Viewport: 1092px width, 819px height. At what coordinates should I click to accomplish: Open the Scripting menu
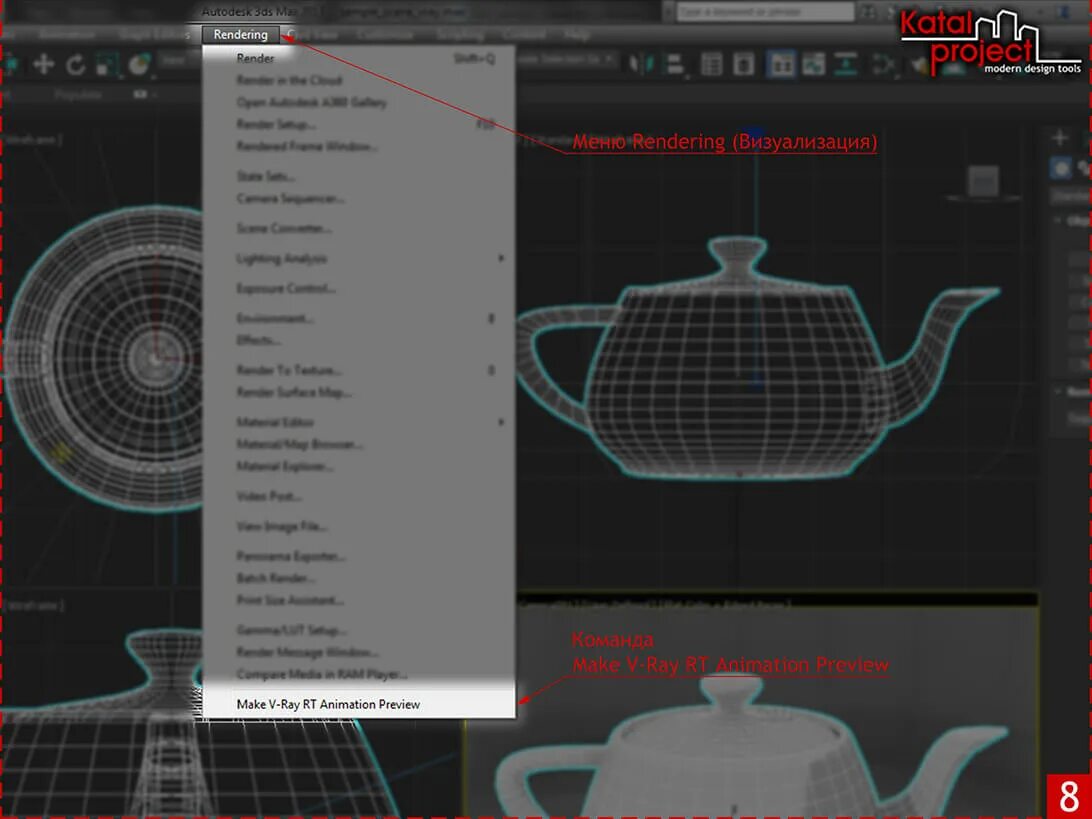click(460, 35)
